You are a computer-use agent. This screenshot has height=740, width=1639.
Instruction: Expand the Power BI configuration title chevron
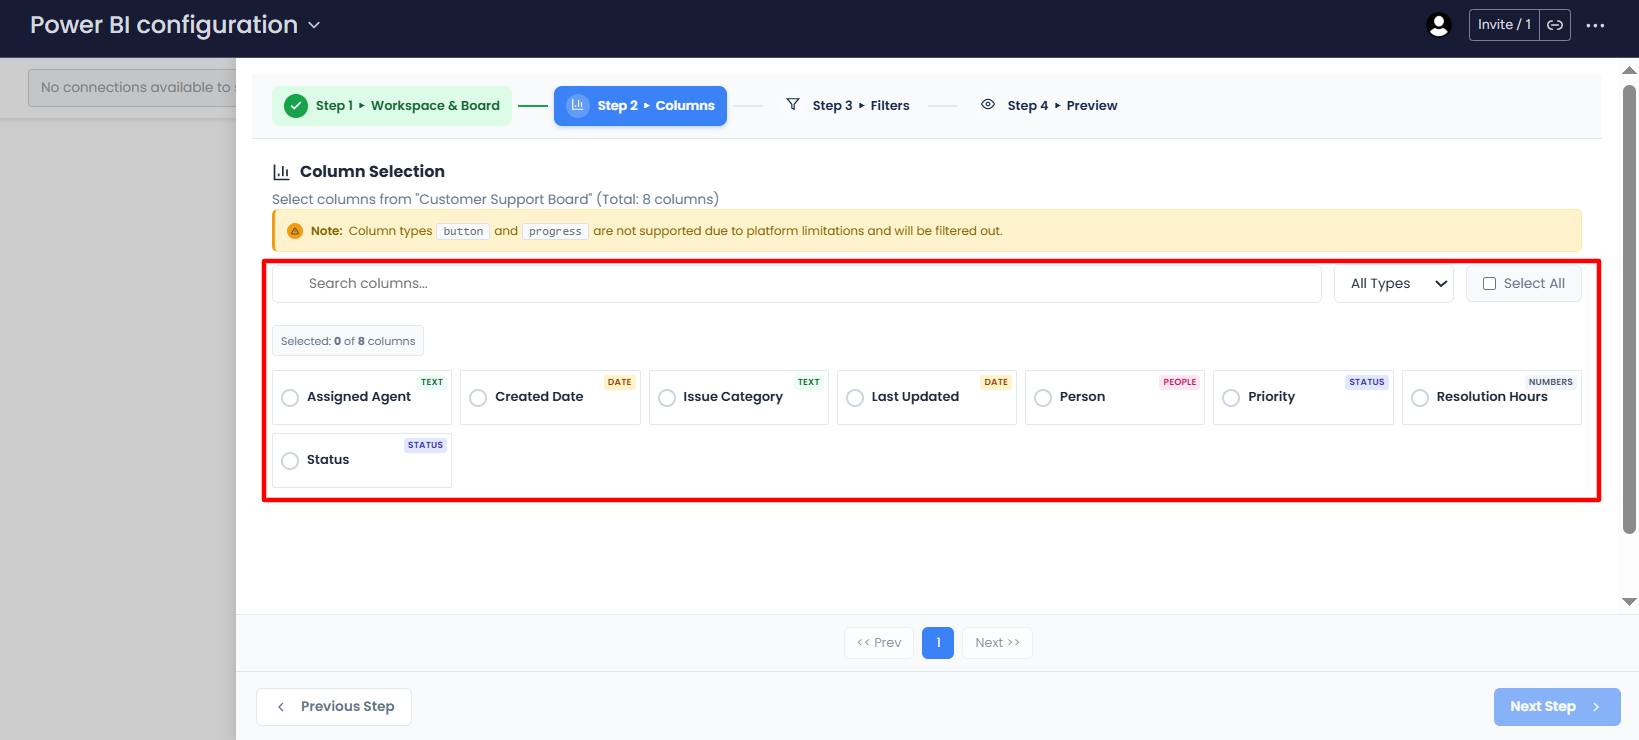click(x=314, y=25)
